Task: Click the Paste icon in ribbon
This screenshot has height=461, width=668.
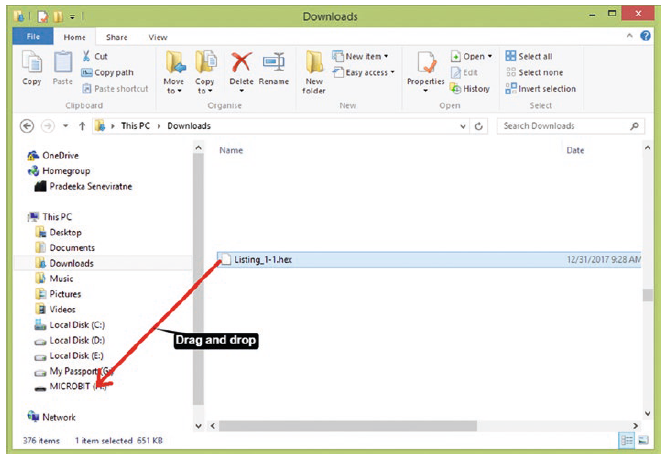Action: [63, 67]
